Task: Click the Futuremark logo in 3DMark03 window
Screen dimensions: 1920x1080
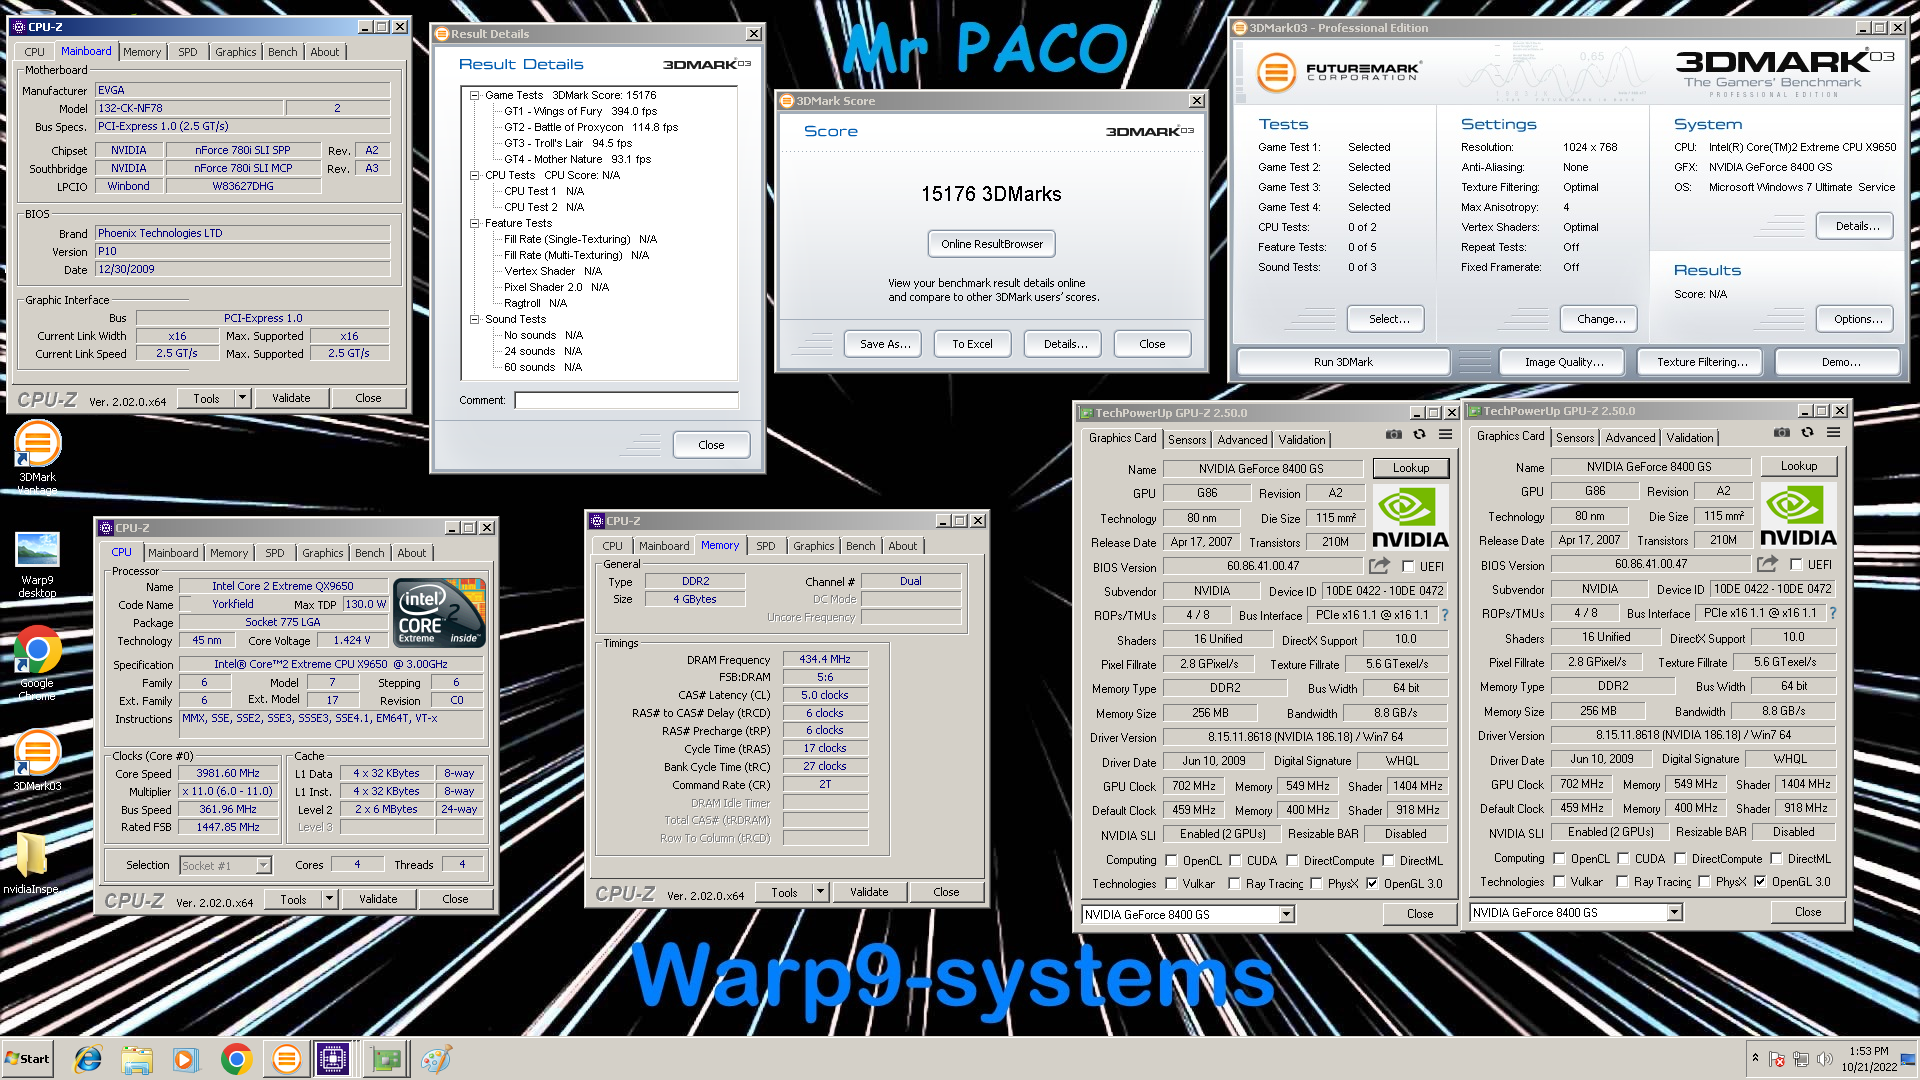Action: tap(1340, 72)
